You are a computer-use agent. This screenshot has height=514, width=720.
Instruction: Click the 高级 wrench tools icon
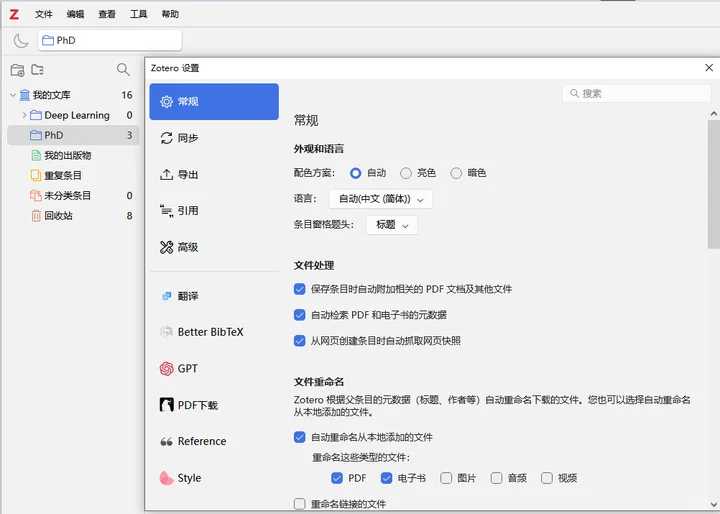tap(166, 247)
